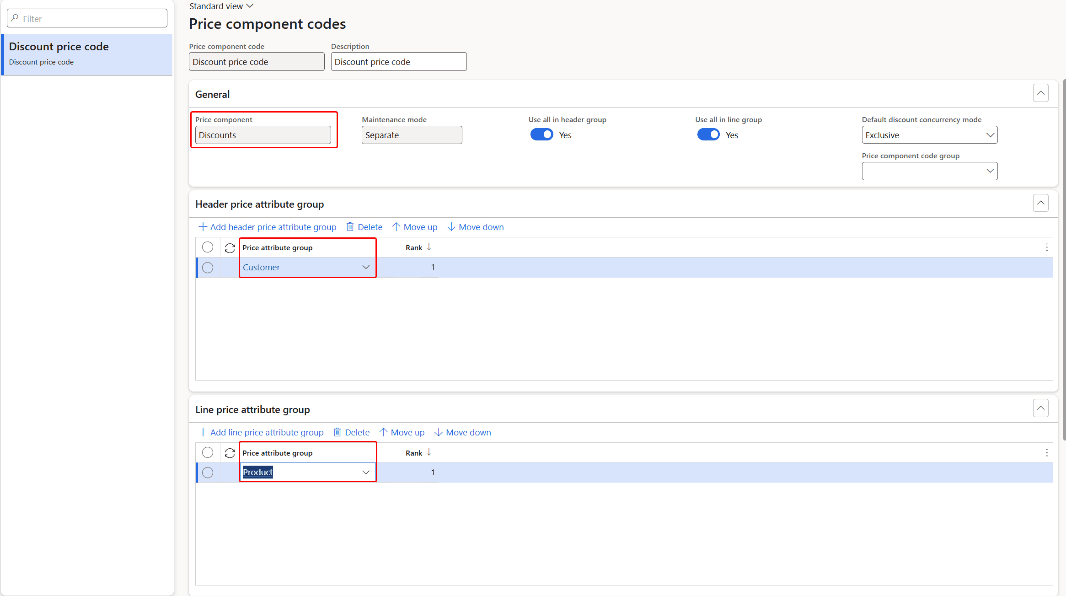Open the Customer price attribute group dropdown
This screenshot has height=596, width=1066.
point(366,268)
